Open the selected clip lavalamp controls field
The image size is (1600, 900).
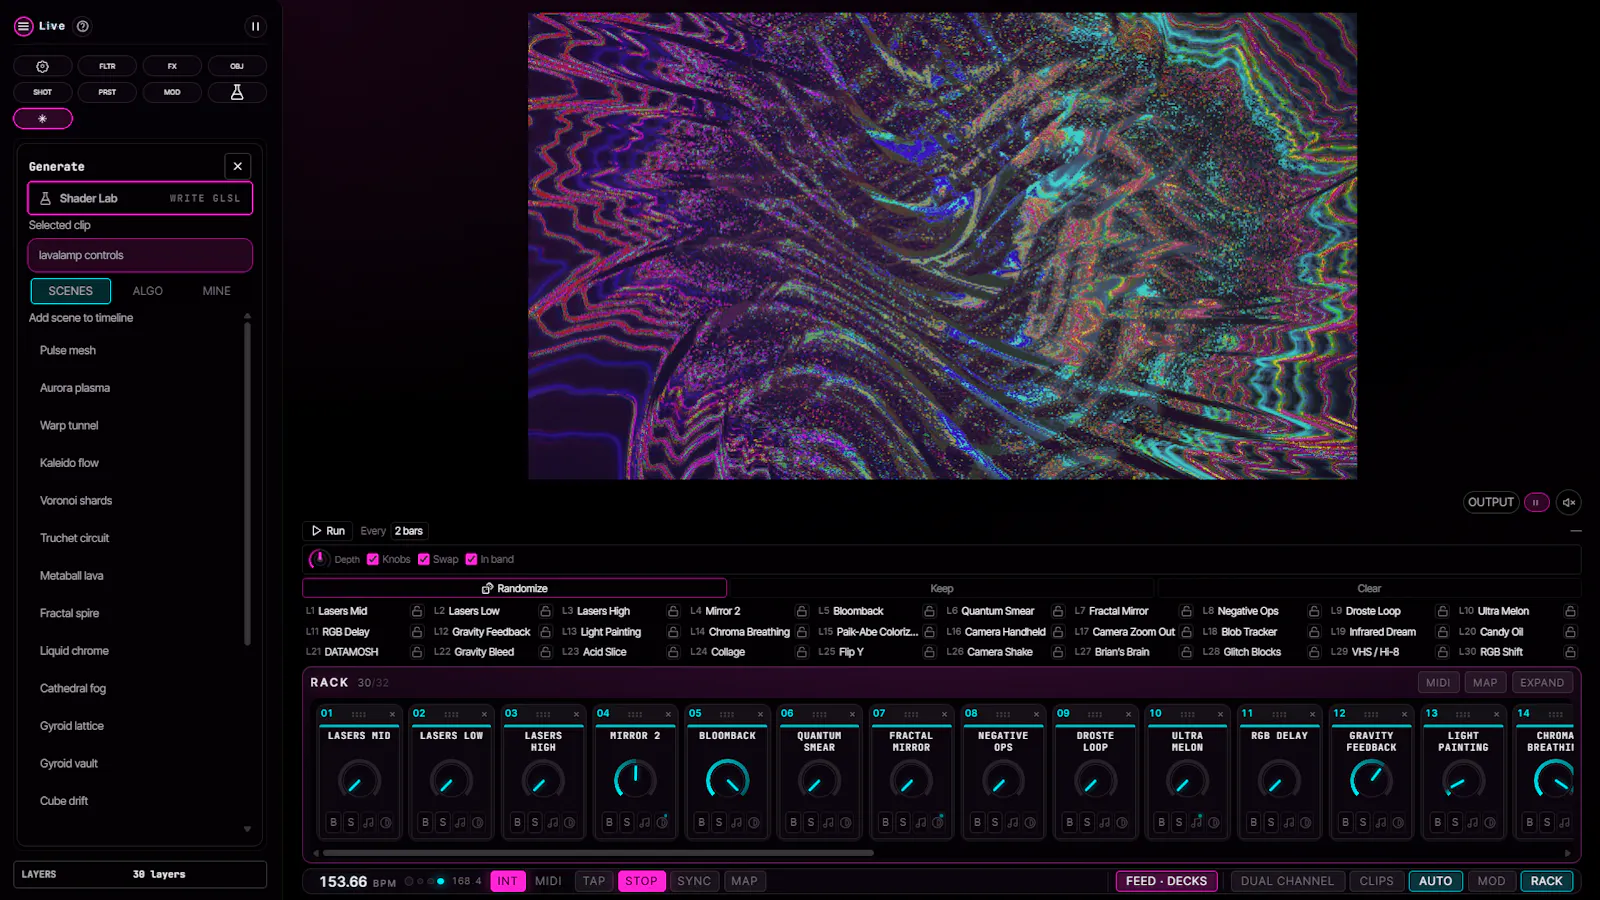140,255
